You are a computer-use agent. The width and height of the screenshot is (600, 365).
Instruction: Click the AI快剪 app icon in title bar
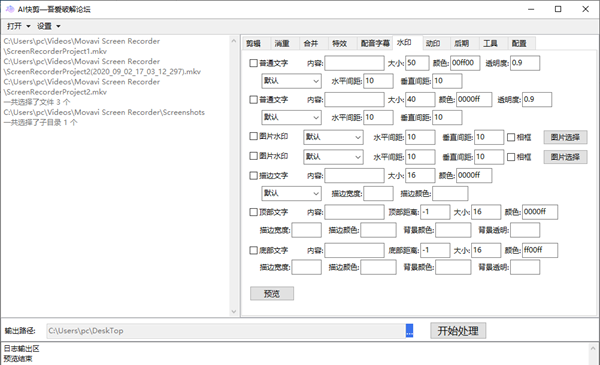(10, 9)
